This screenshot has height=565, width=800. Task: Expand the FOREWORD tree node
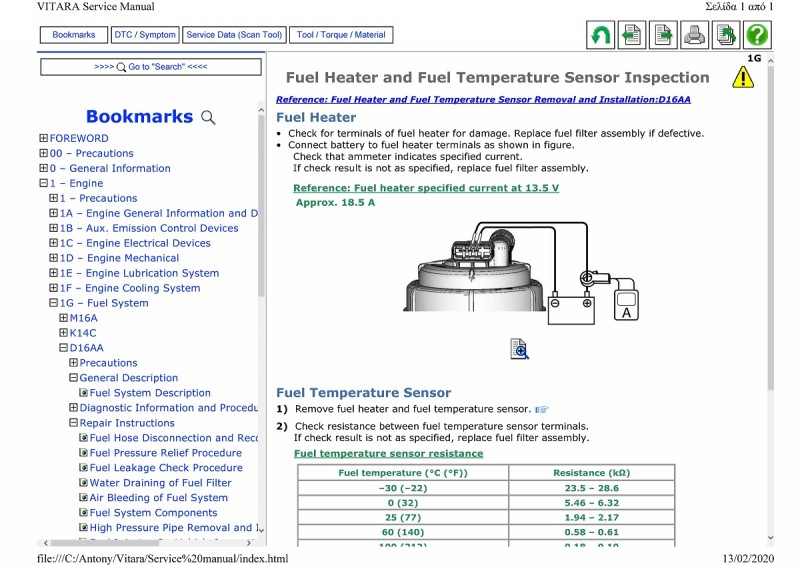click(x=43, y=138)
